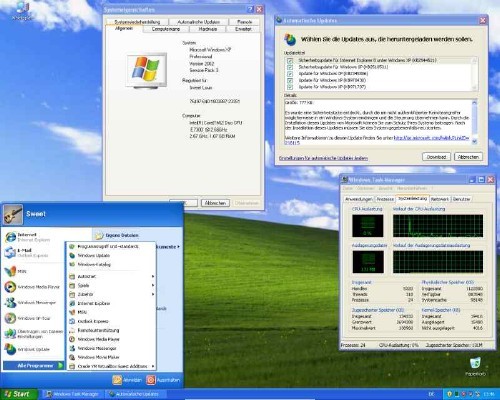Click the taskbar clock
The width and height of the screenshot is (500, 400).
coord(489,395)
